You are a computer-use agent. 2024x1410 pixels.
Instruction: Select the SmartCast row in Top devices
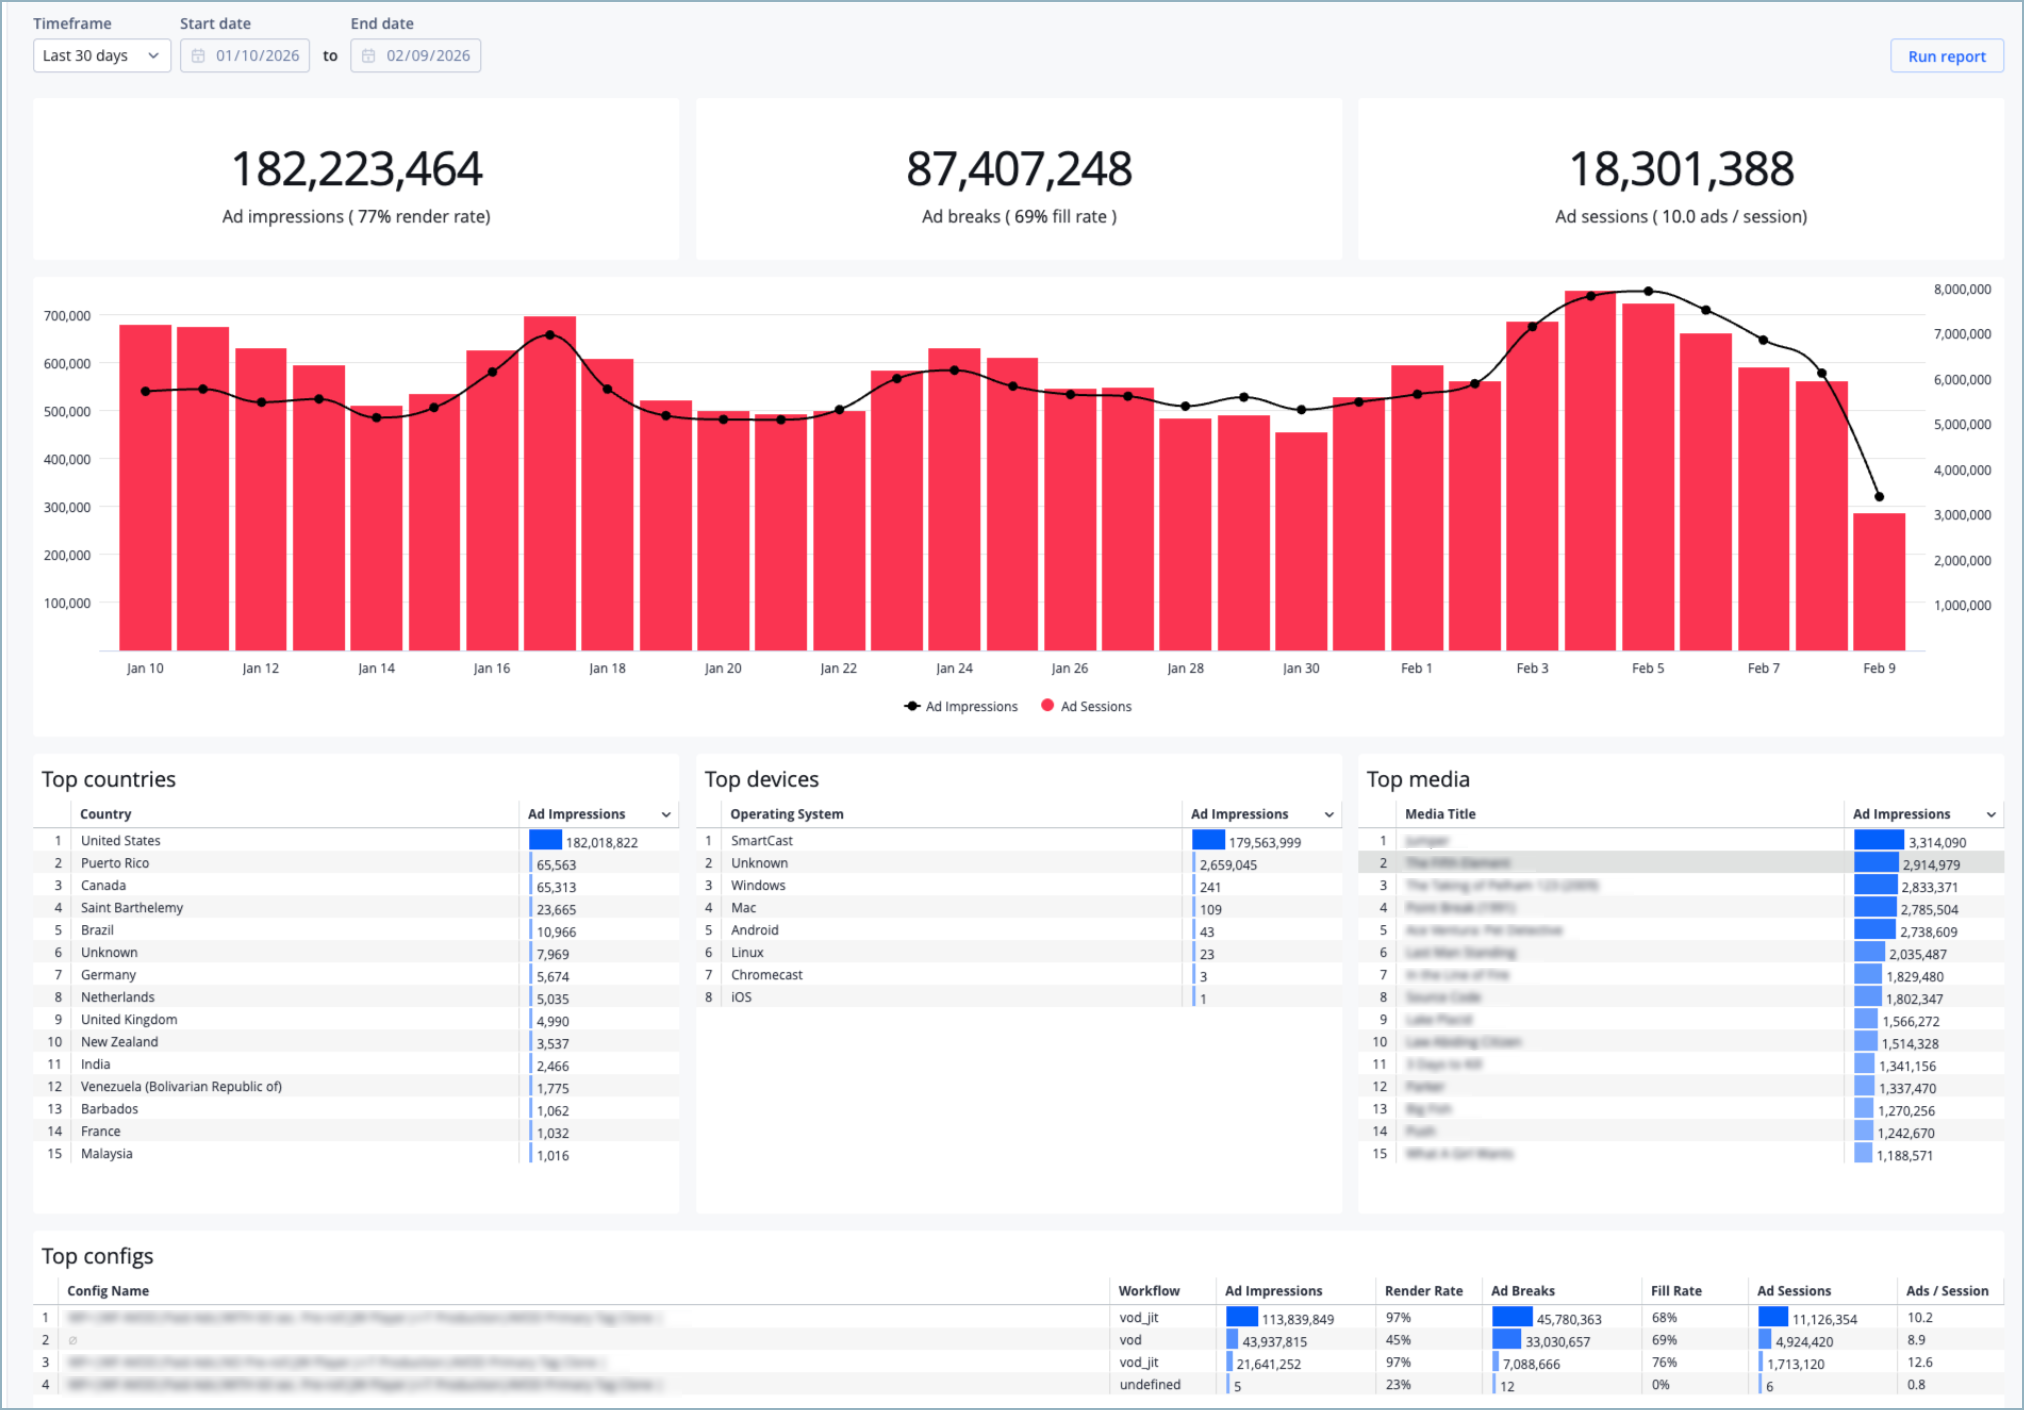950,840
